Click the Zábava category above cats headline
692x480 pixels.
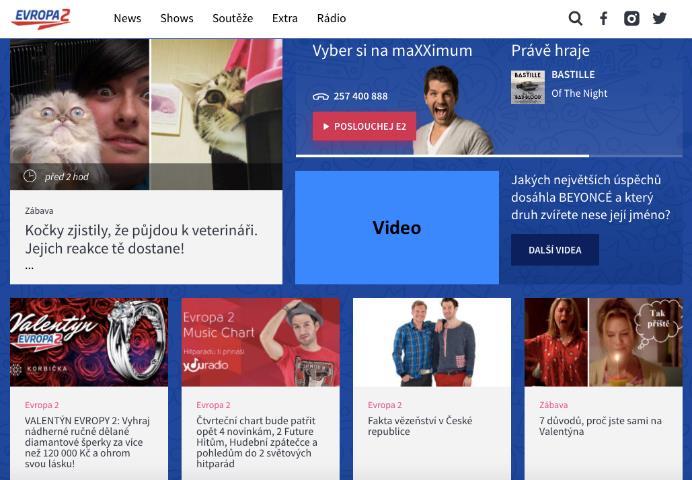(39, 211)
